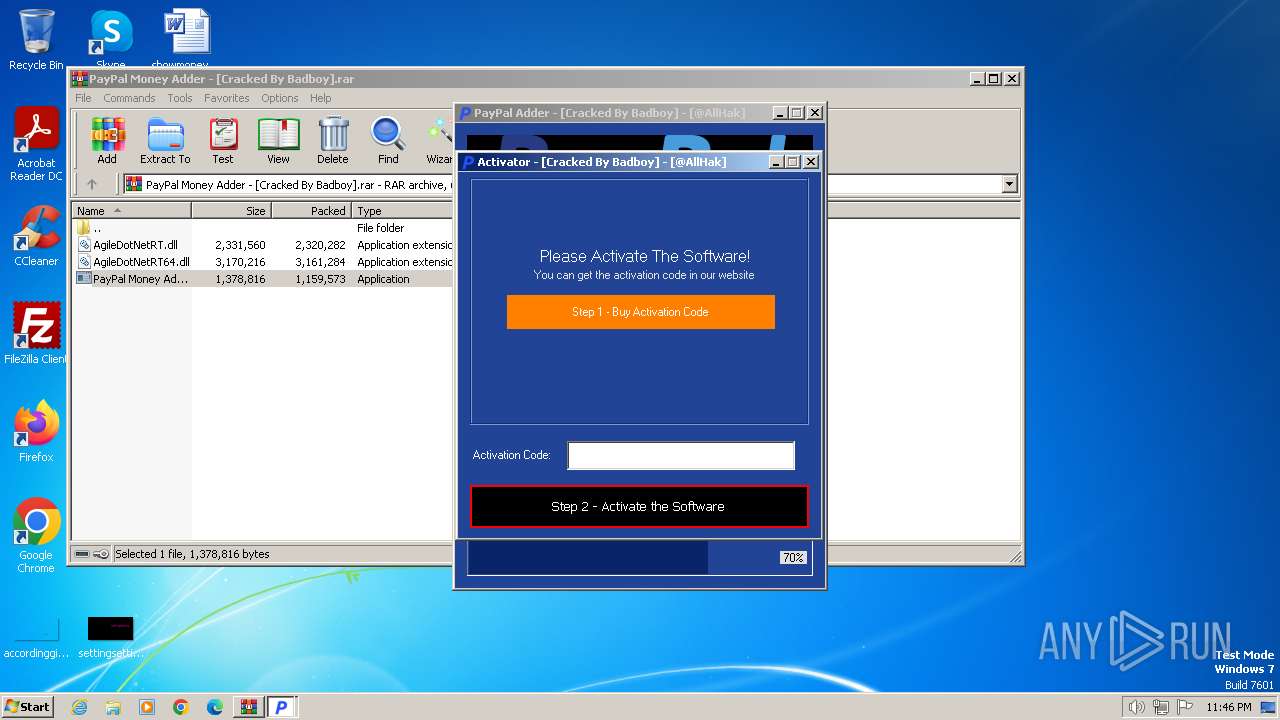Click the taskbar clock showing 11:46 PM
Screen dimensions: 1280x720
pos(1229,707)
